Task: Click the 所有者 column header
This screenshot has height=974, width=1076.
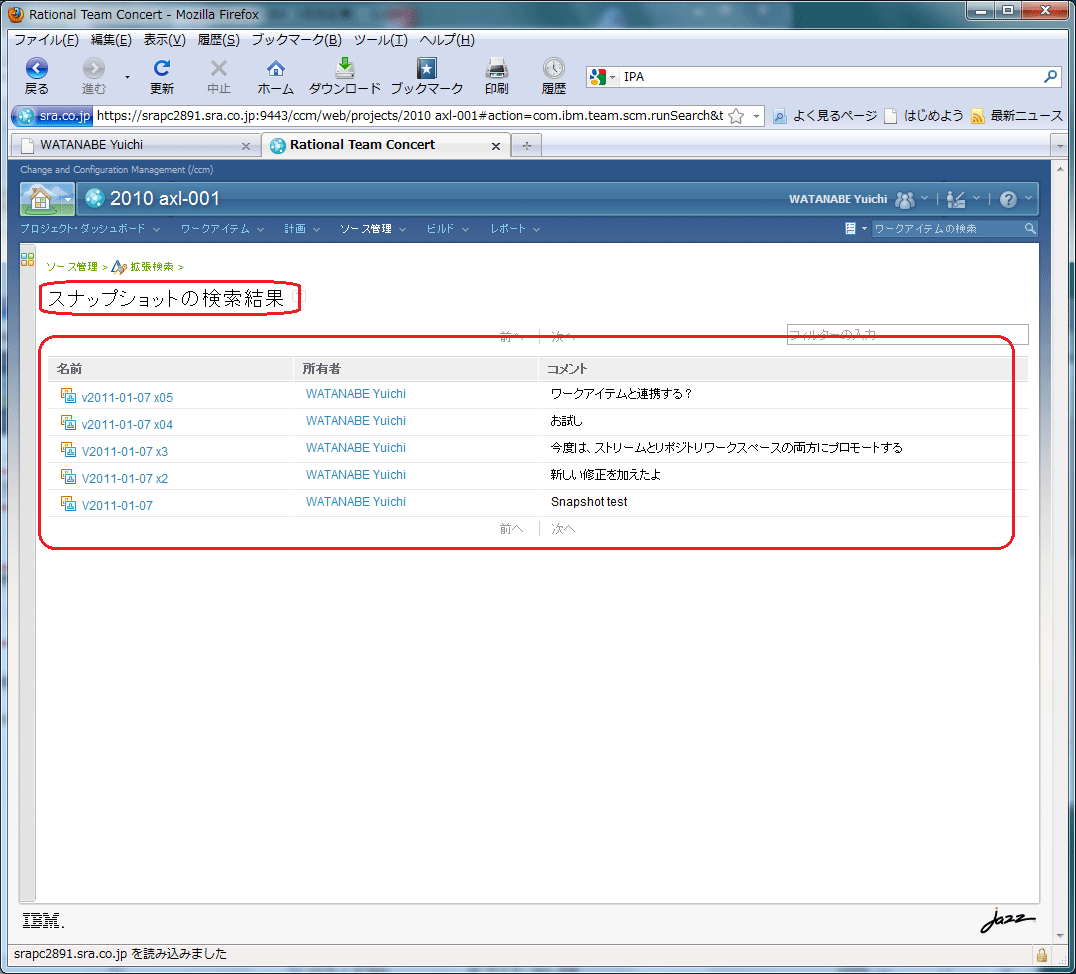Action: (416, 369)
